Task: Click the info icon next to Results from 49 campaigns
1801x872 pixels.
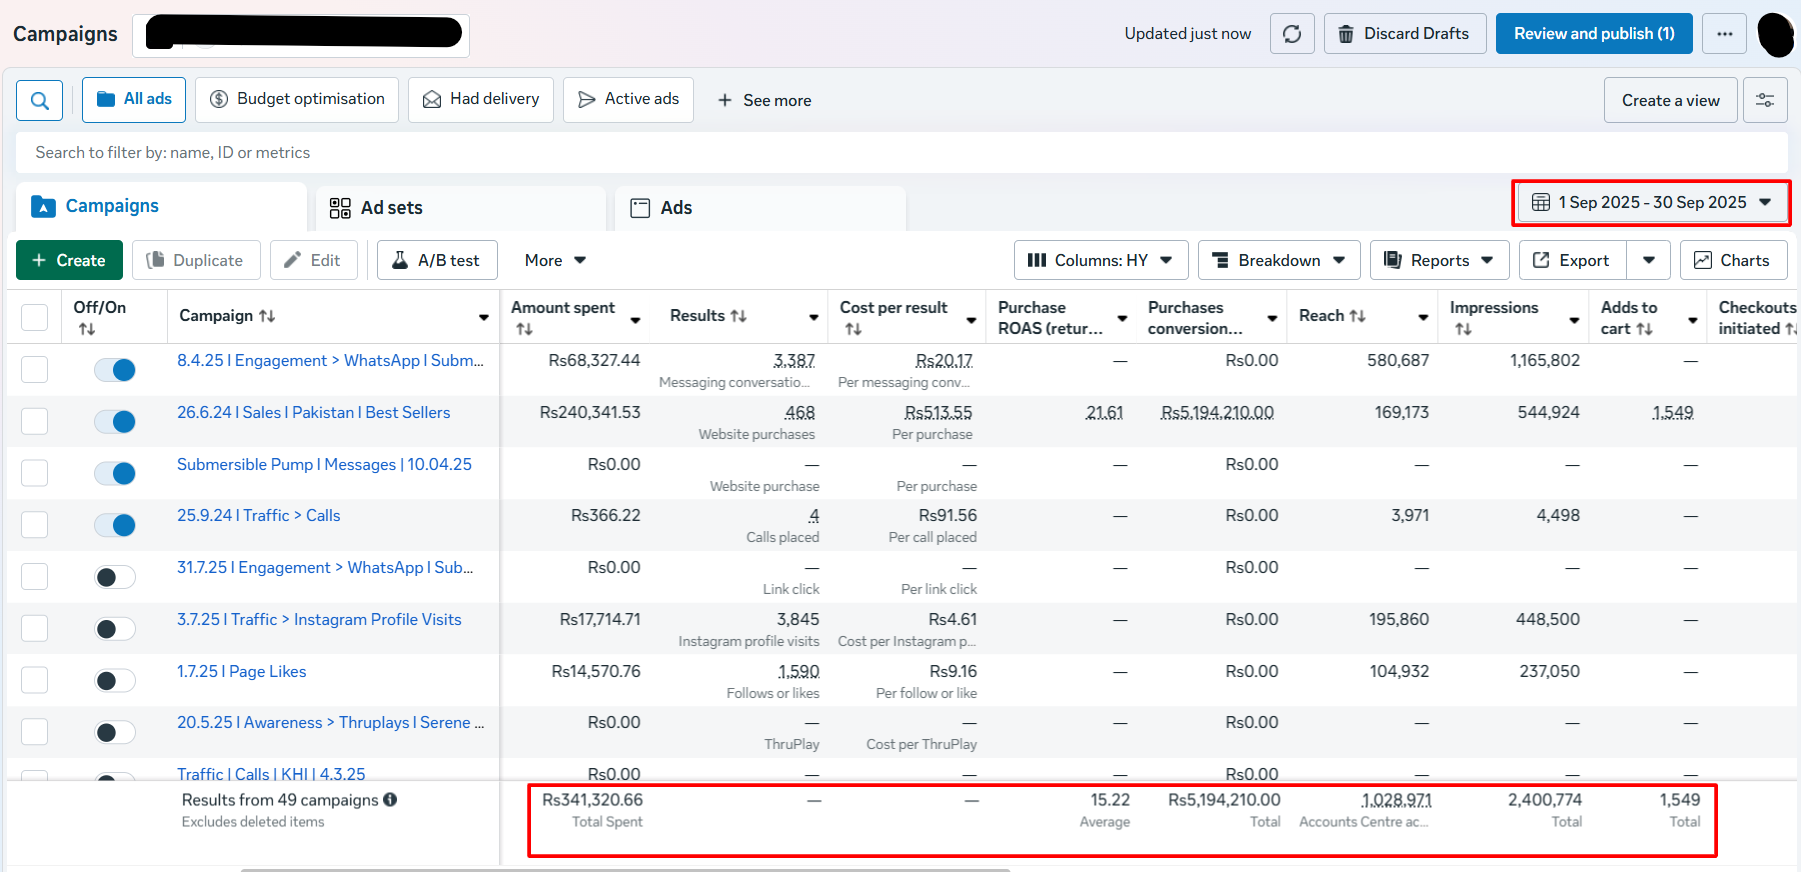Action: [390, 800]
